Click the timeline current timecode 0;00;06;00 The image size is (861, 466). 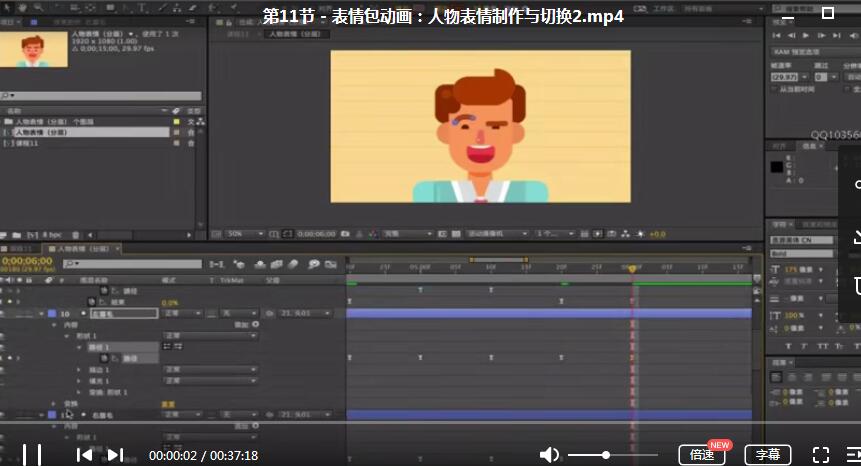pos(28,261)
